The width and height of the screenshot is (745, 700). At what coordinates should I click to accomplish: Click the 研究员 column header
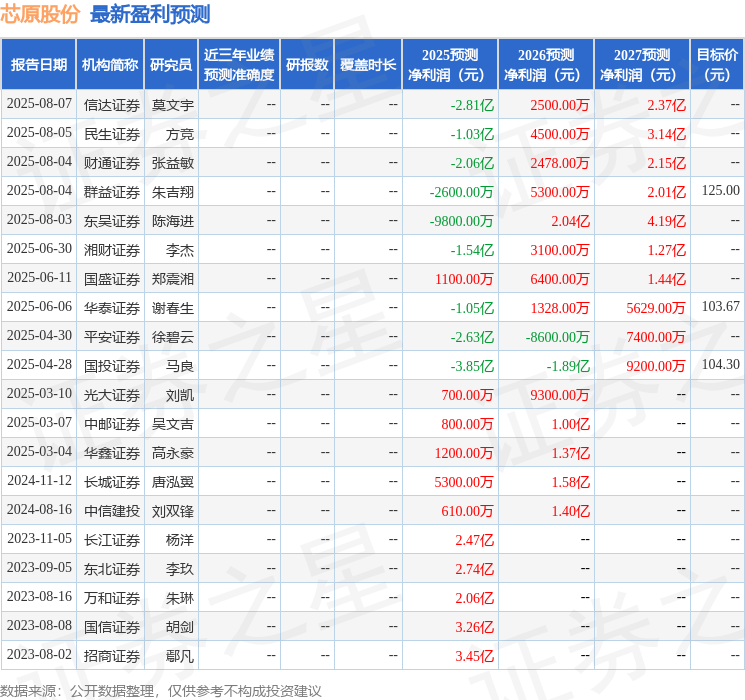171,64
